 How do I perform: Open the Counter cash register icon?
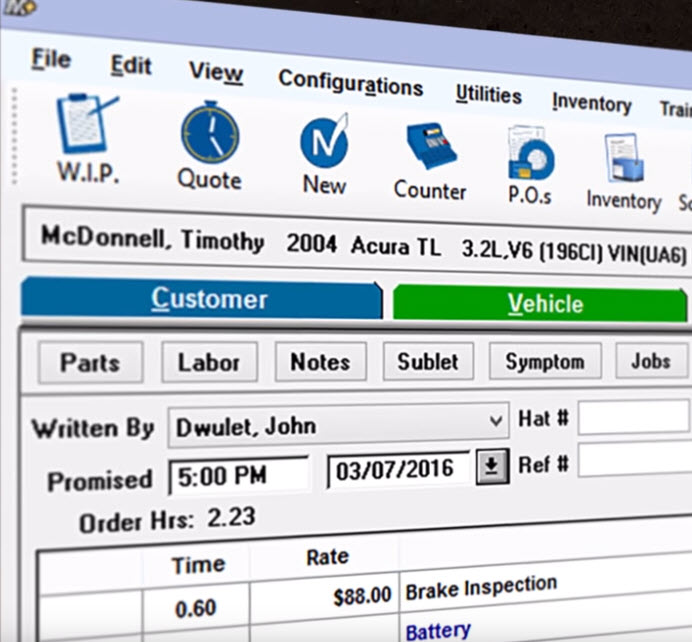430,148
